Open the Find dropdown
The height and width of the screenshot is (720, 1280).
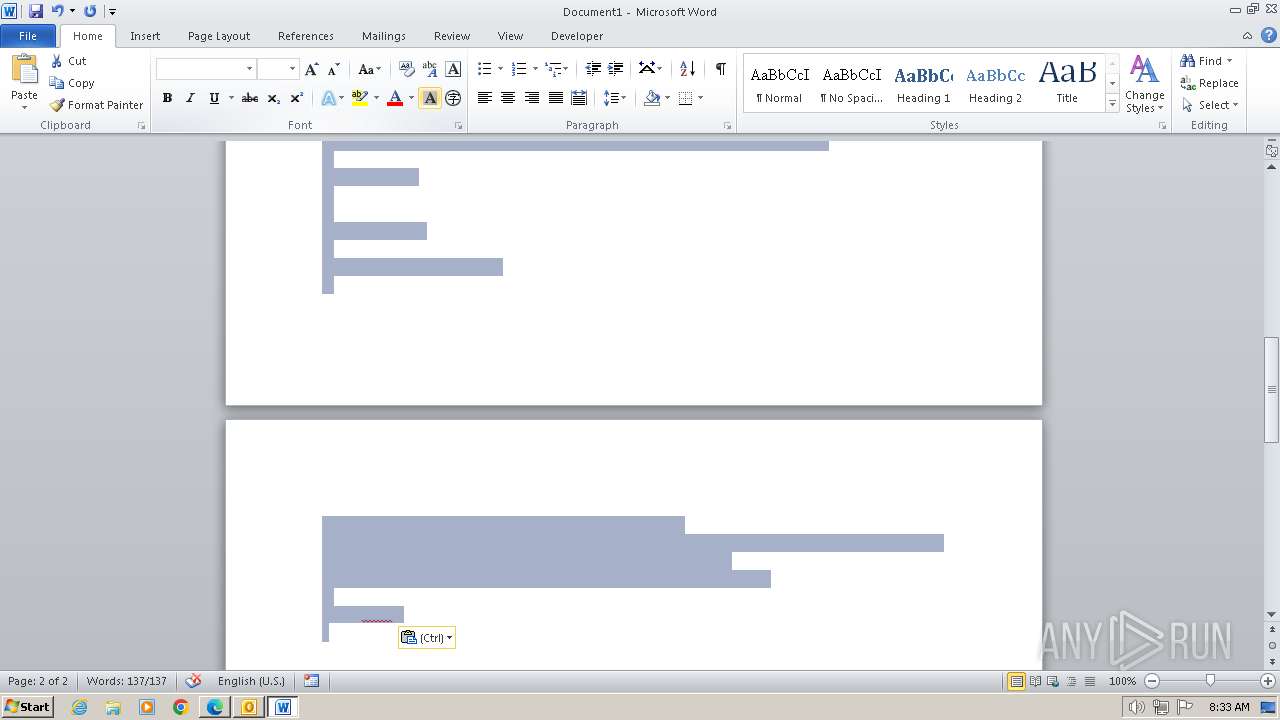point(1207,61)
